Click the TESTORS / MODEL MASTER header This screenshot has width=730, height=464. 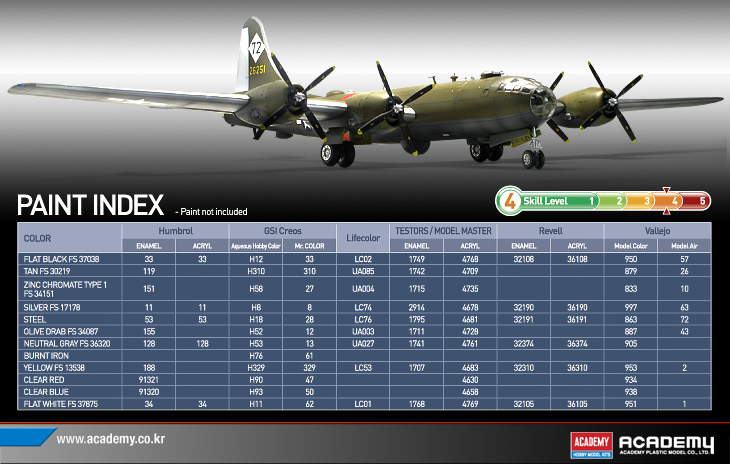click(443, 231)
